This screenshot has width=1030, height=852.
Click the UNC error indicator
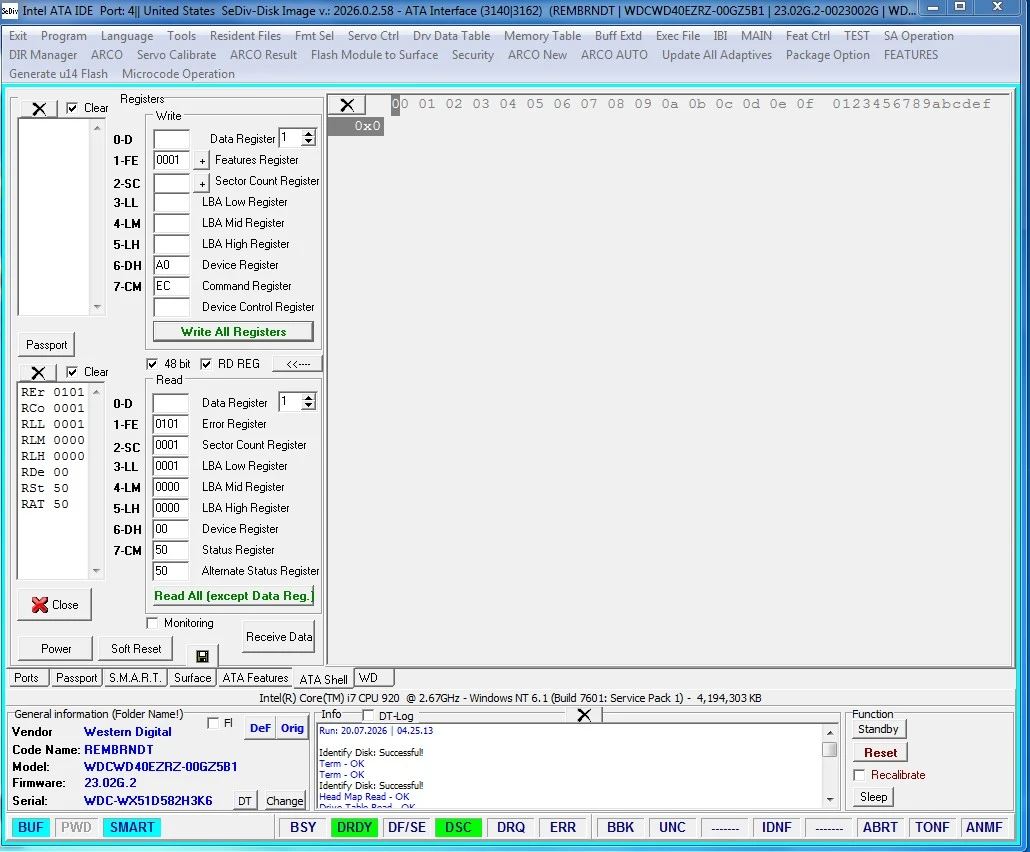point(672,827)
